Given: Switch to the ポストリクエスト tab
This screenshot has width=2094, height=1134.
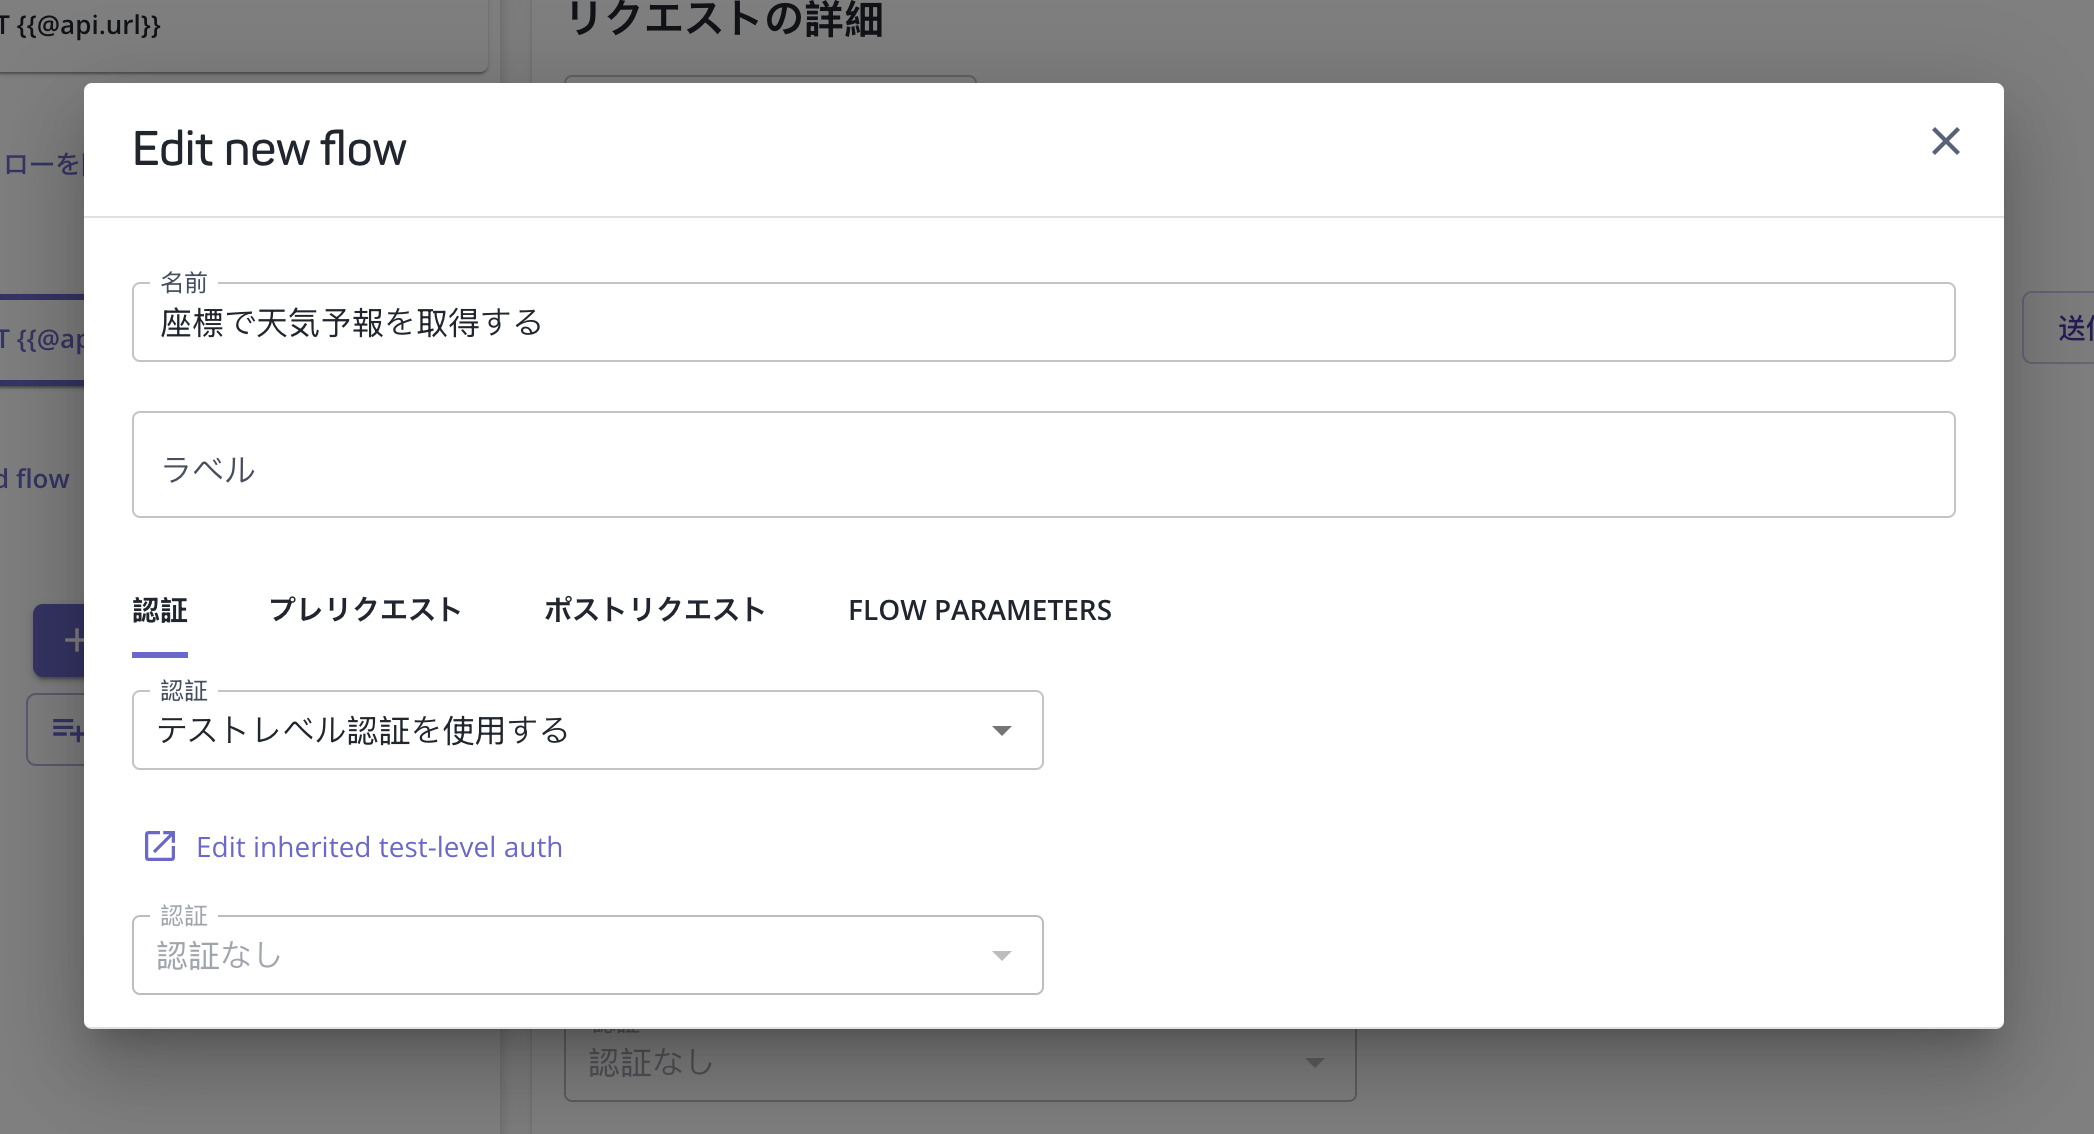Looking at the screenshot, I should click(655, 610).
